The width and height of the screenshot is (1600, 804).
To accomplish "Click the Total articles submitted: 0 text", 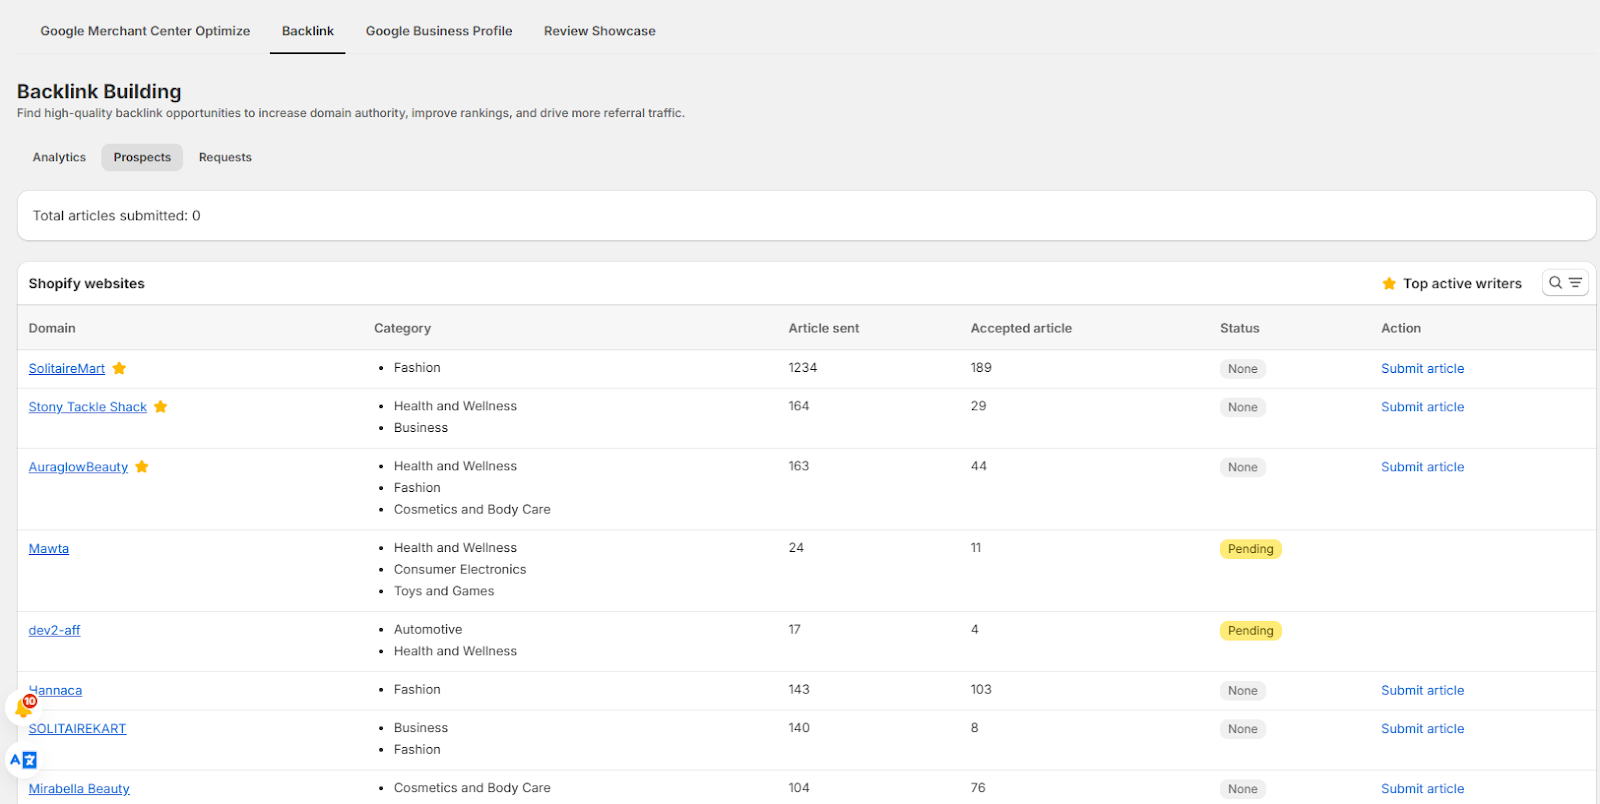I will [117, 216].
